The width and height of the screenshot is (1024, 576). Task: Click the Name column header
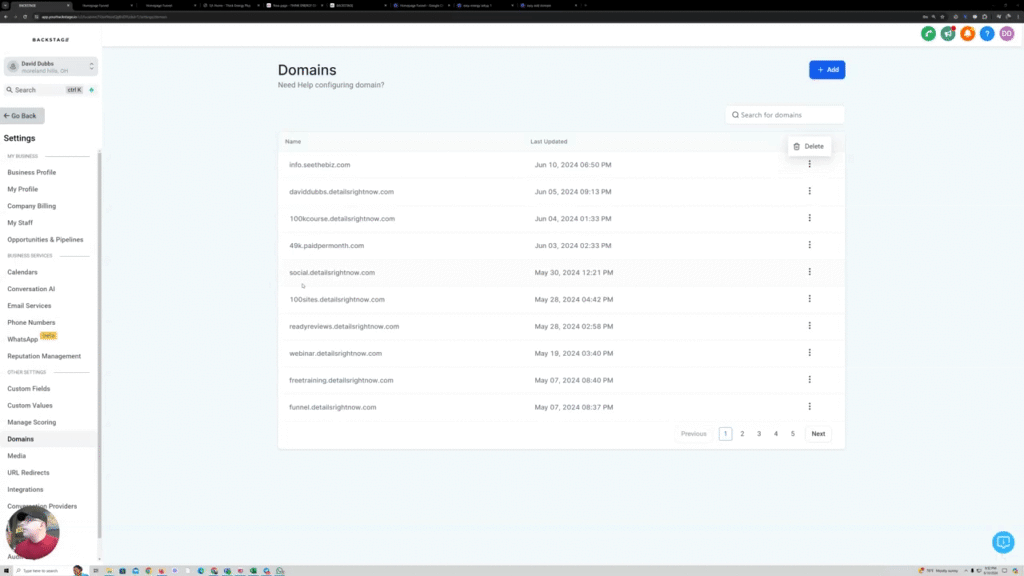click(x=293, y=142)
